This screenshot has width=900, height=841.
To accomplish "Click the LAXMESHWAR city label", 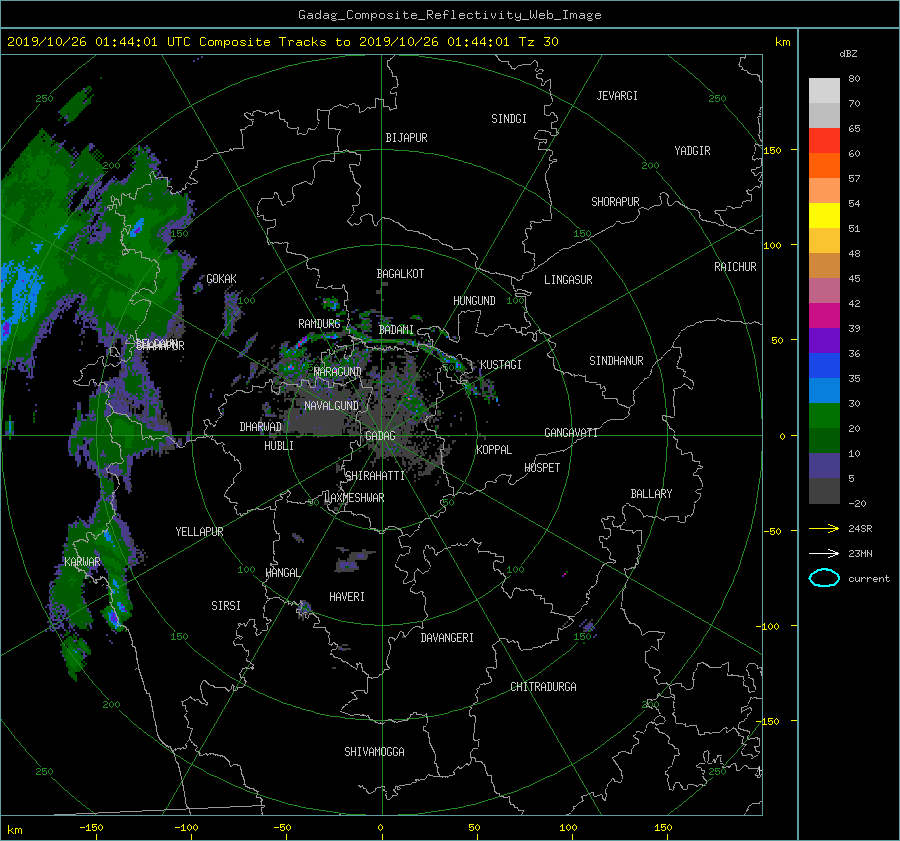I will pyautogui.click(x=354, y=498).
